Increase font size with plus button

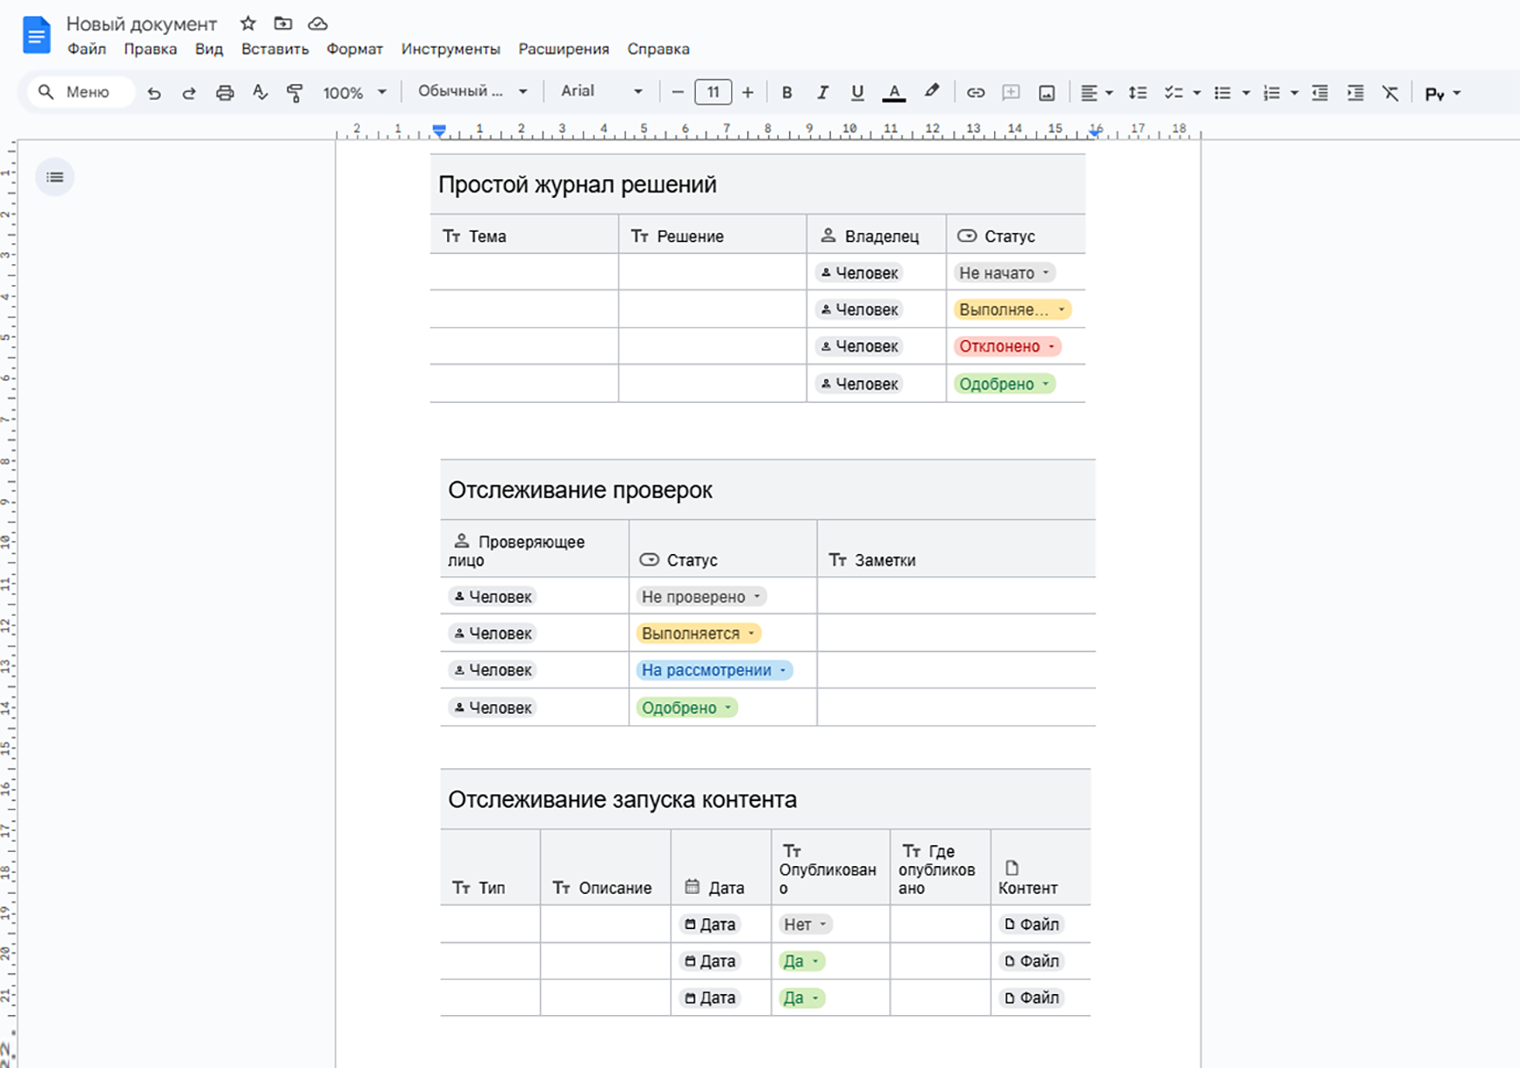point(748,92)
